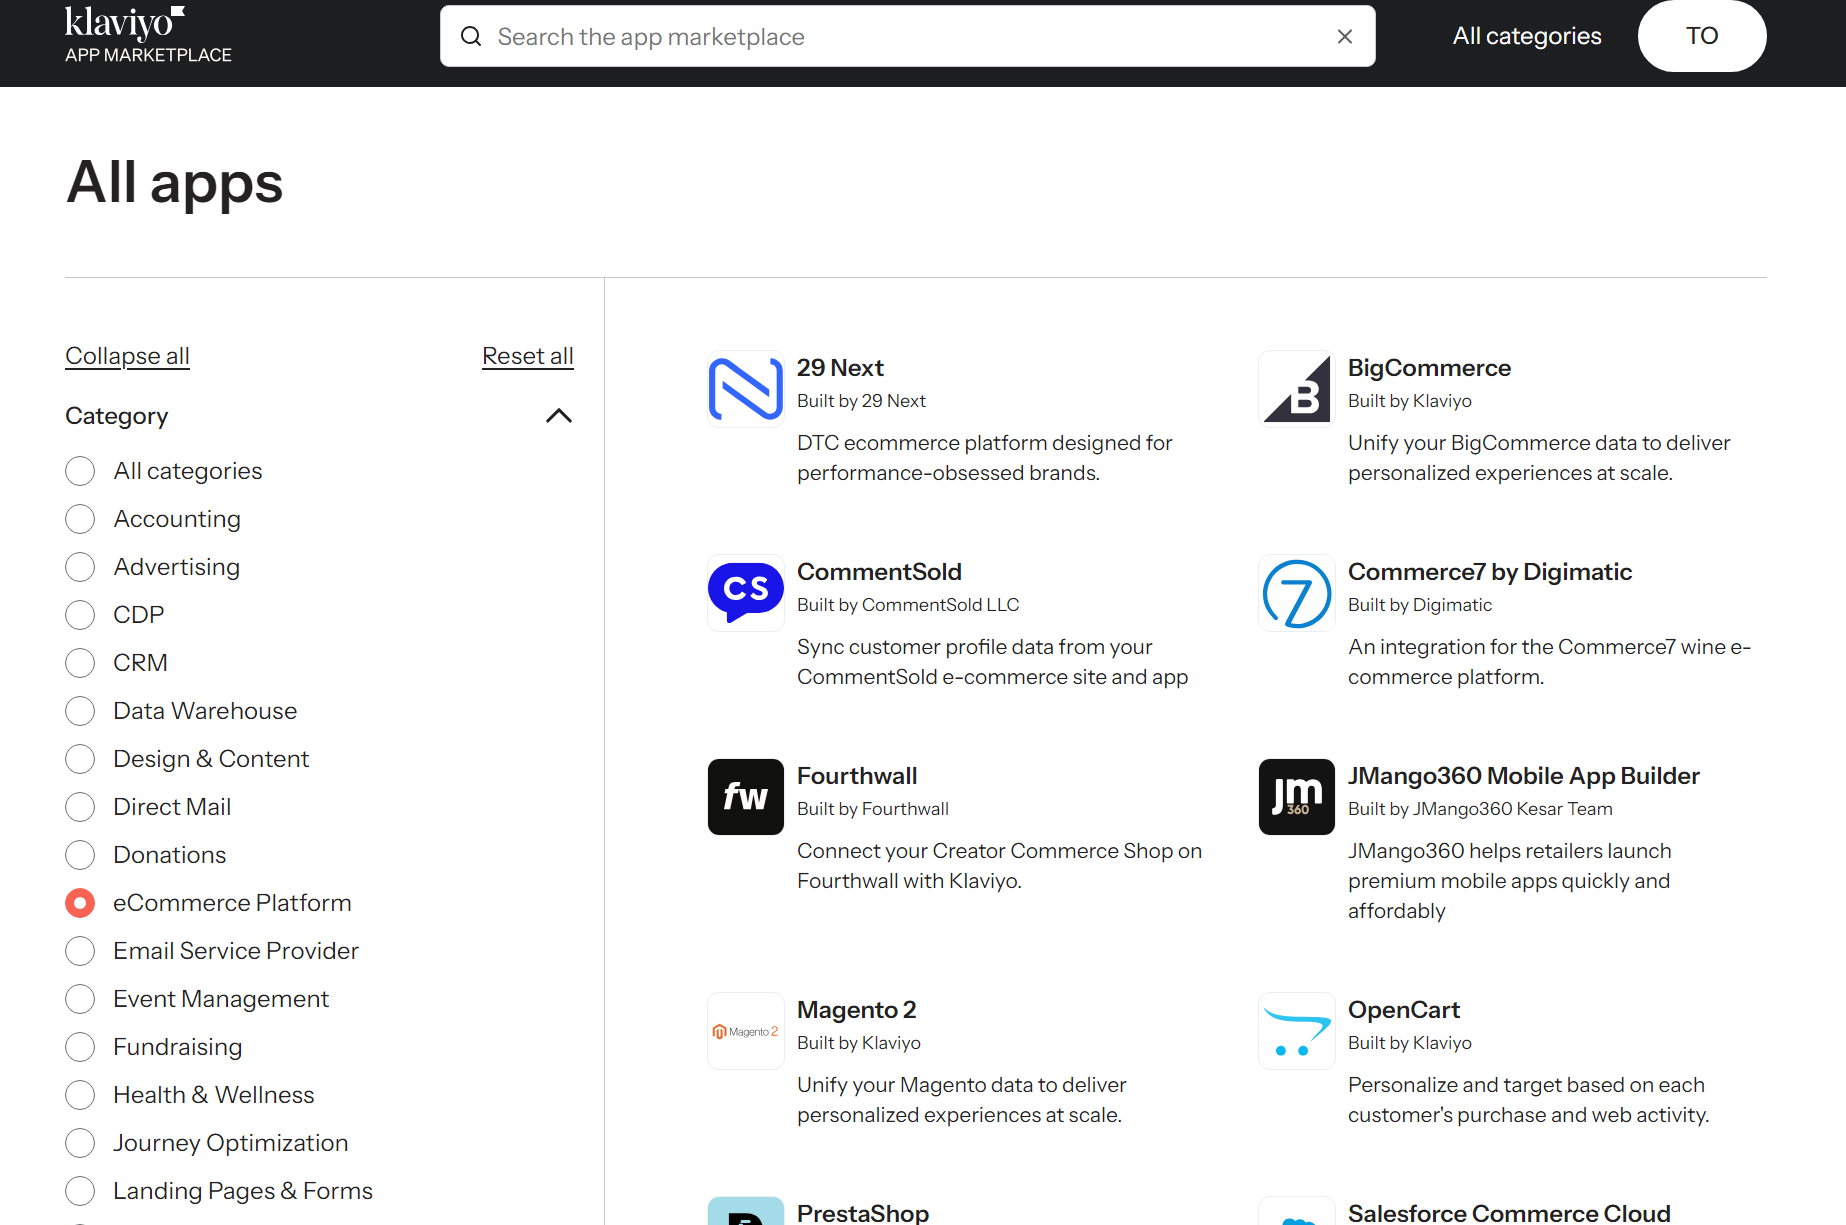Screen dimensions: 1846x1225
Task: Choose the CDP category filter
Action: [x=80, y=615]
